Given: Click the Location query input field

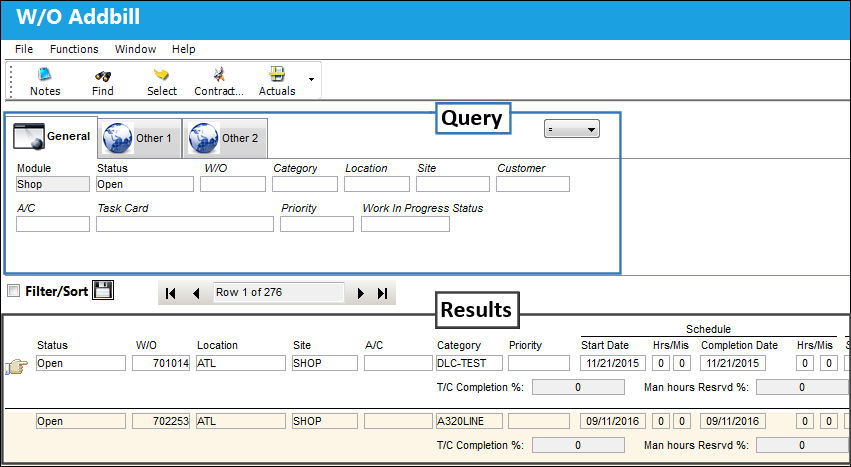Looking at the screenshot, I should click(x=377, y=184).
